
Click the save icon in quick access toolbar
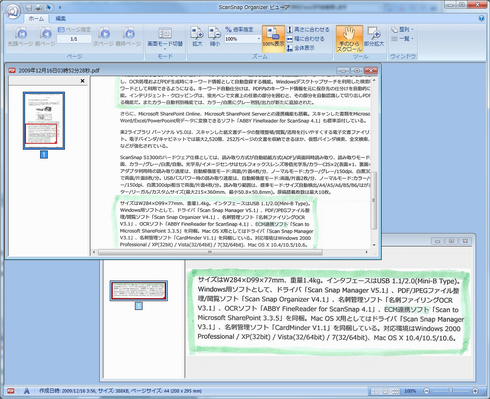point(29,7)
